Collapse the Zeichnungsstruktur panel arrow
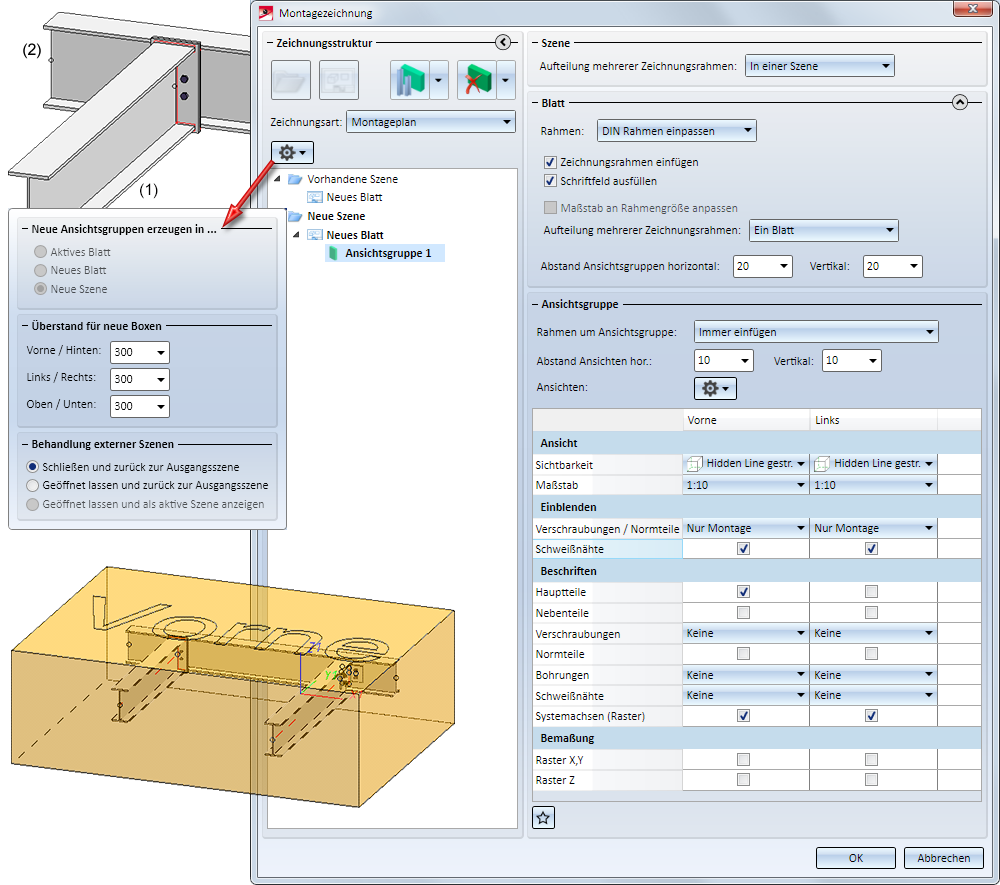The image size is (1000, 885). click(x=503, y=42)
